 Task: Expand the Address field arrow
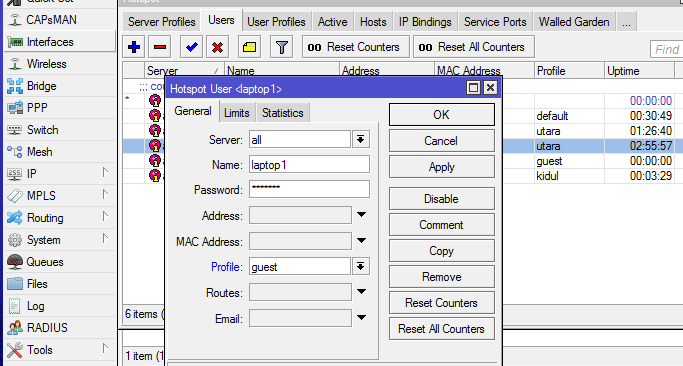(x=362, y=215)
